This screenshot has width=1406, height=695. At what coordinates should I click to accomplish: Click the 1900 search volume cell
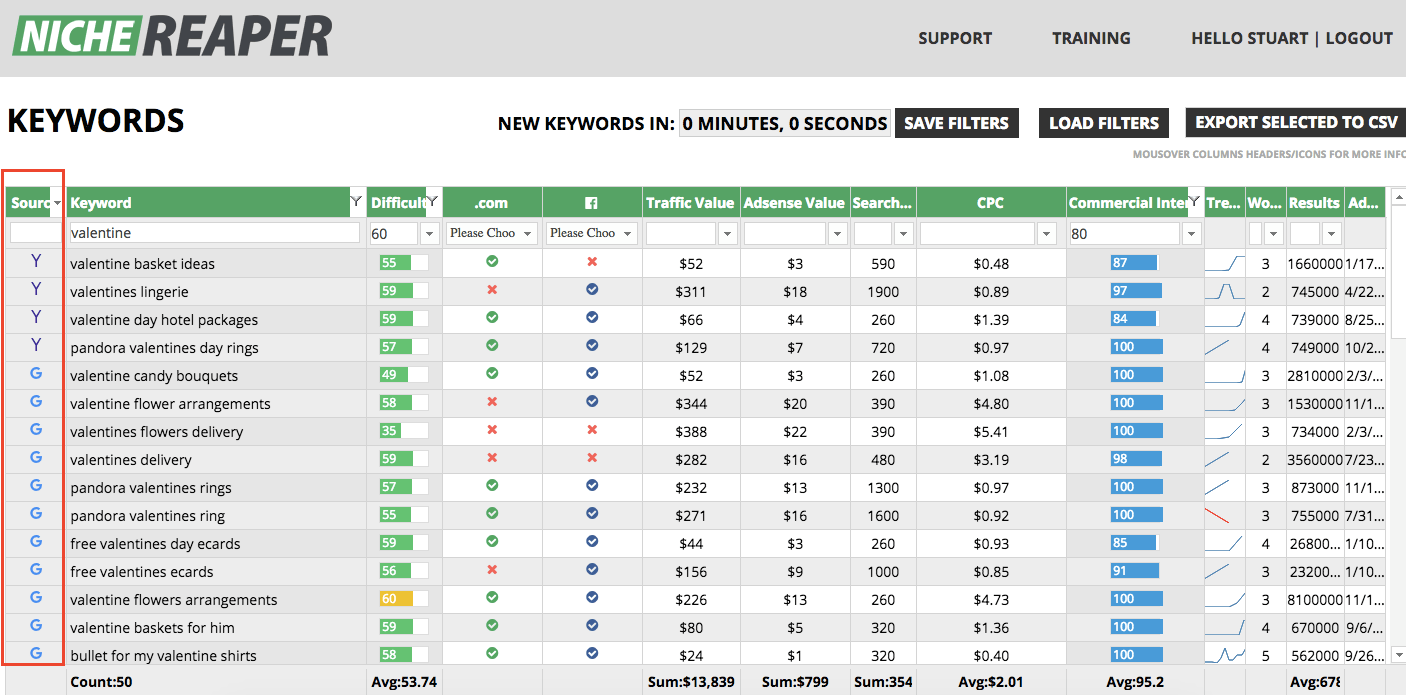pyautogui.click(x=883, y=292)
